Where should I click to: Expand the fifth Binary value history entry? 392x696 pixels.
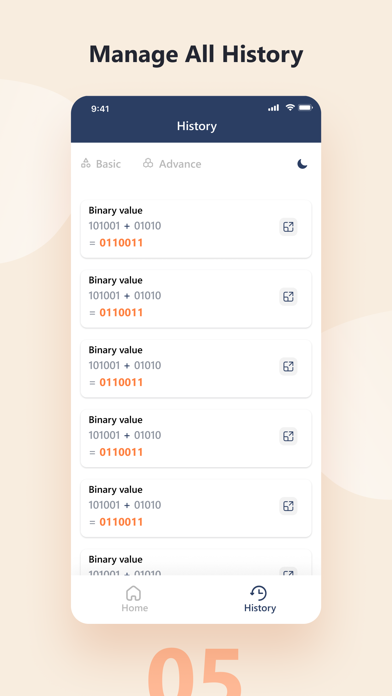[x=288, y=506]
